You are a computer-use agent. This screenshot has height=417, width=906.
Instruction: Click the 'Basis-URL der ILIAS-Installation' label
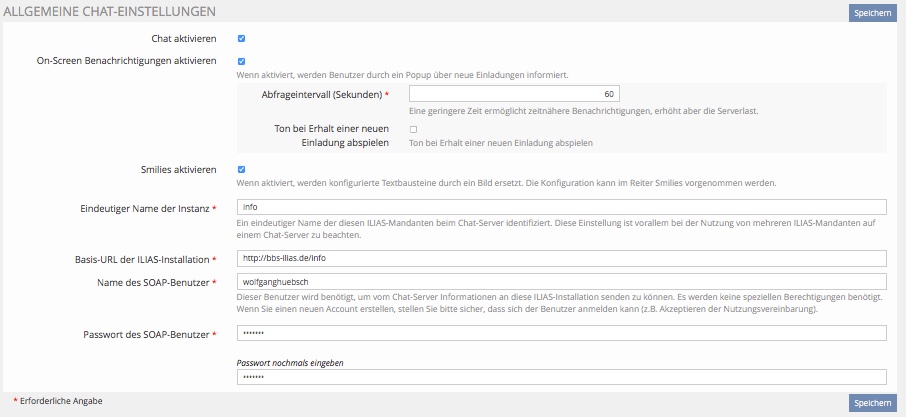(146, 259)
